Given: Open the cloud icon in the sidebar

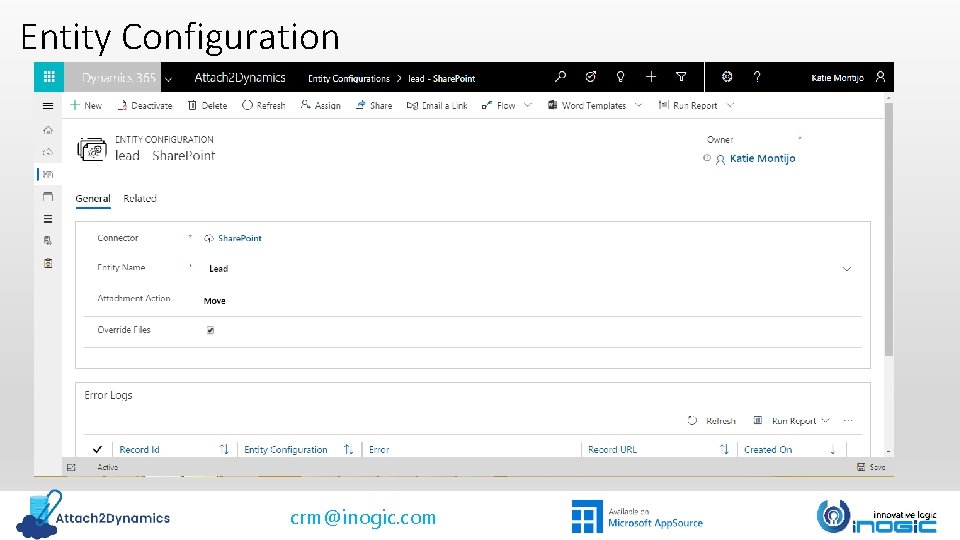Looking at the screenshot, I should click(x=48, y=152).
